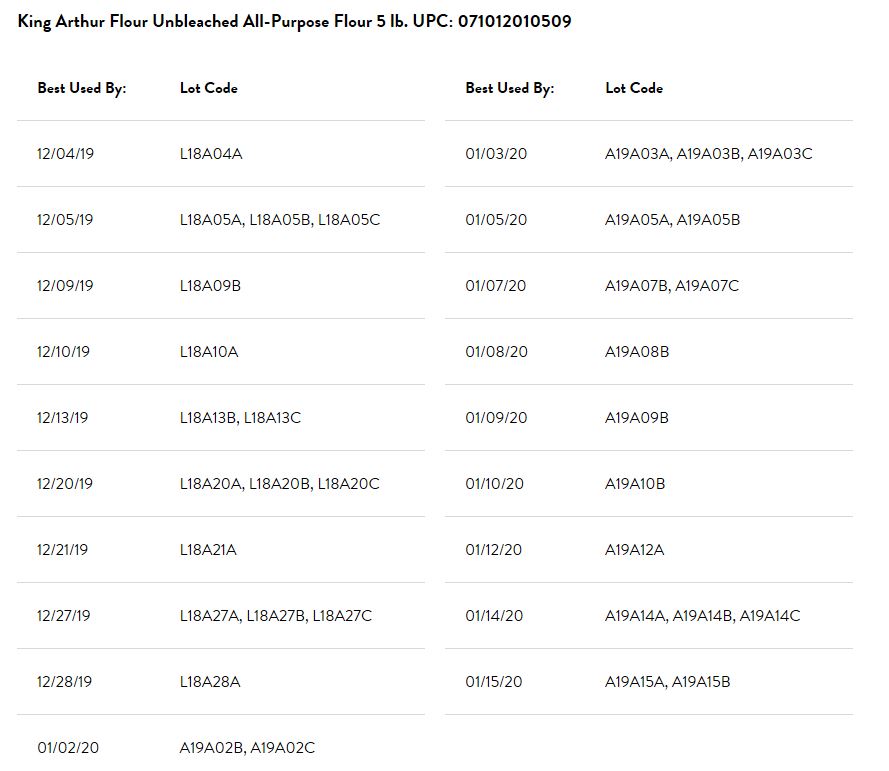Viewport: 889px width, 771px height.
Task: Select the date 12/20/19
Action: (65, 484)
